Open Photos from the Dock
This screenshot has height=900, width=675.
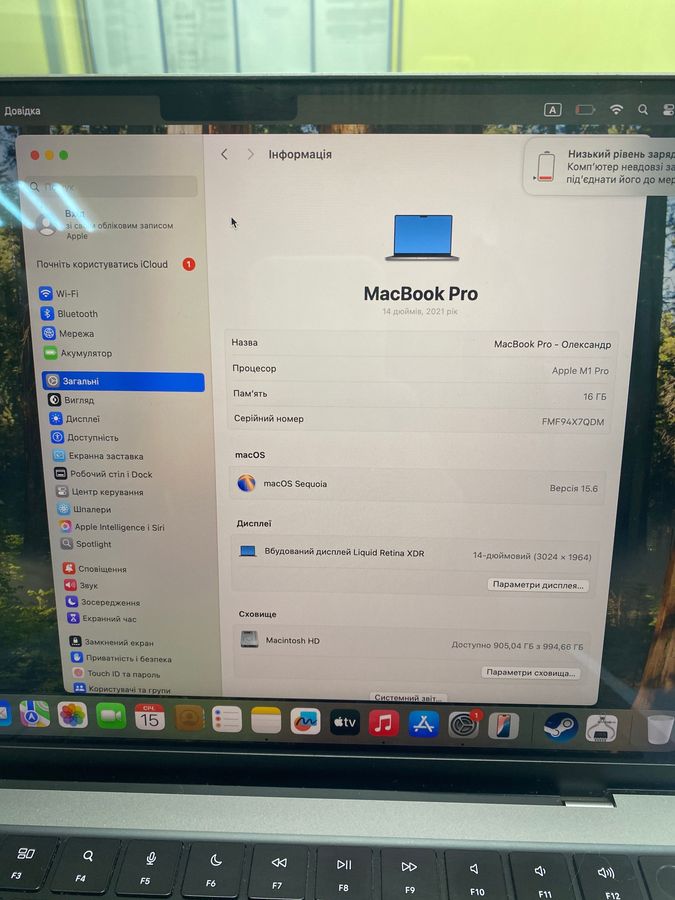pos(72,715)
